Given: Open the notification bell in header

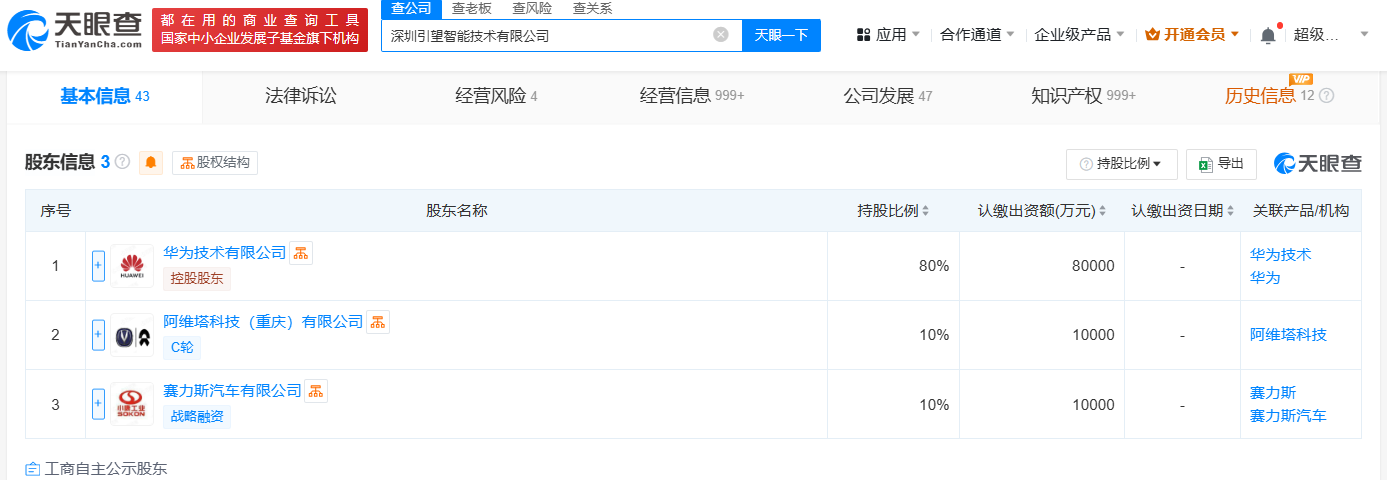Looking at the screenshot, I should coord(1268,35).
